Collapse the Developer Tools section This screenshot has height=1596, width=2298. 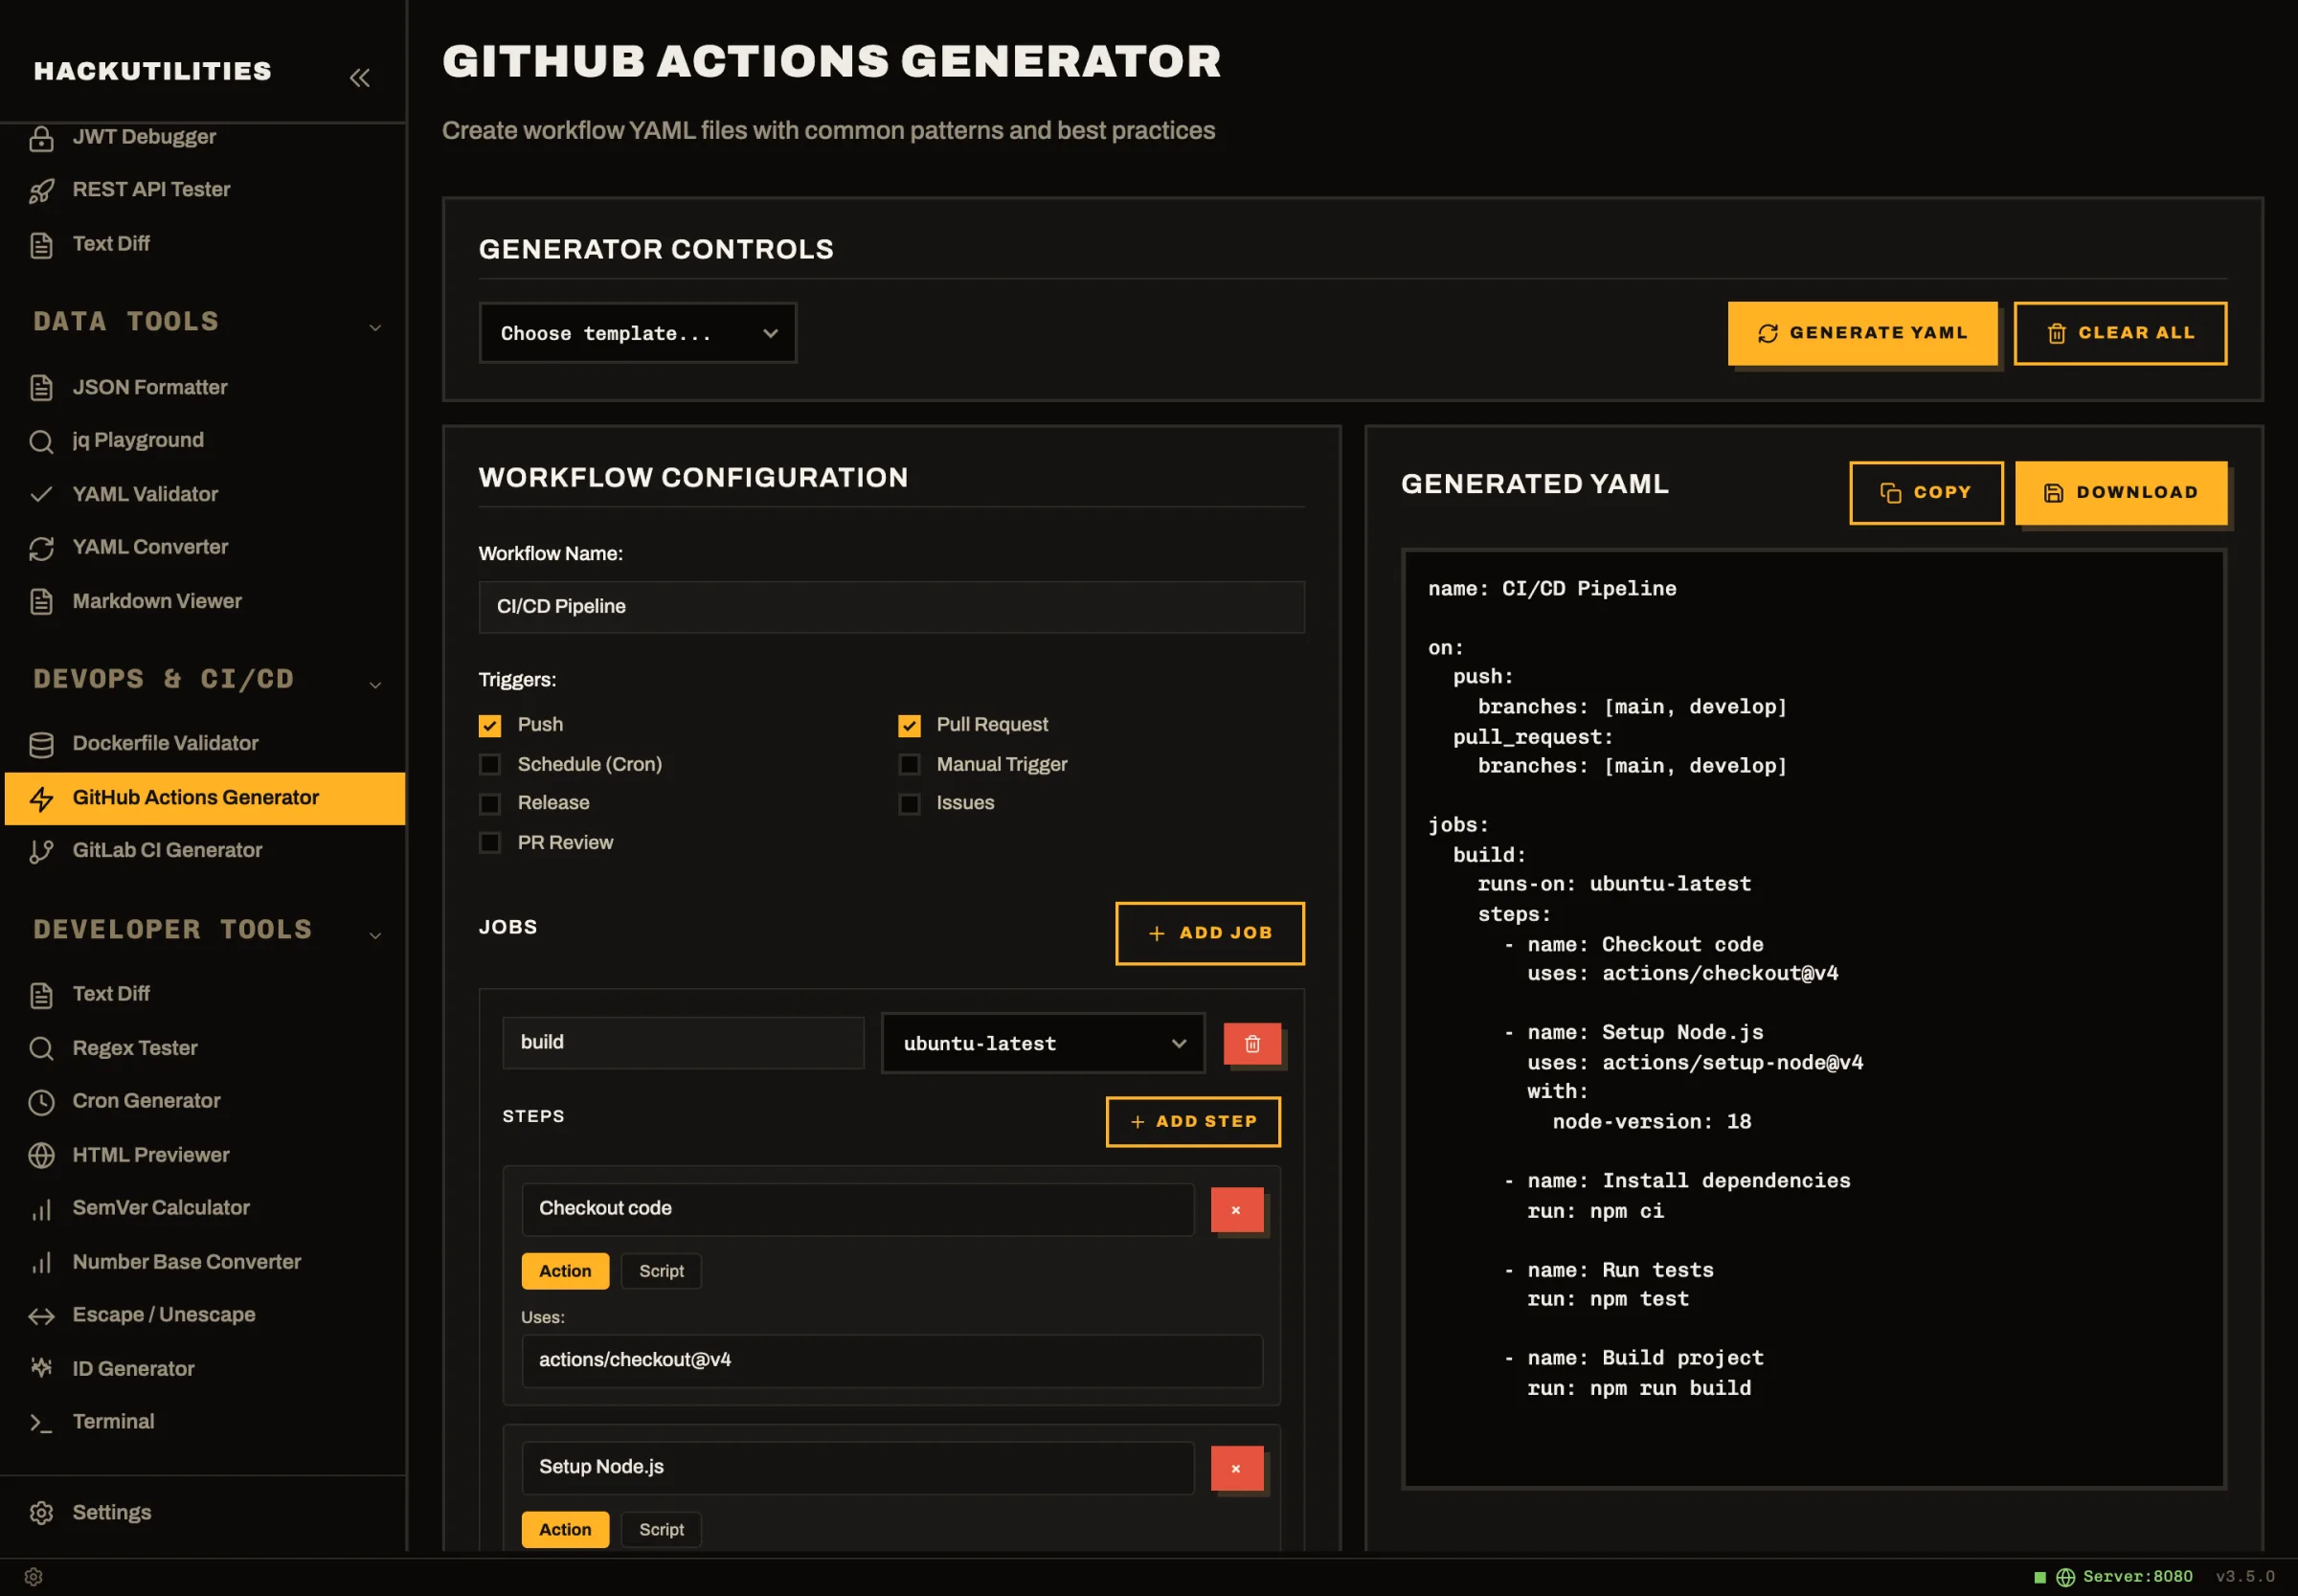coord(375,935)
